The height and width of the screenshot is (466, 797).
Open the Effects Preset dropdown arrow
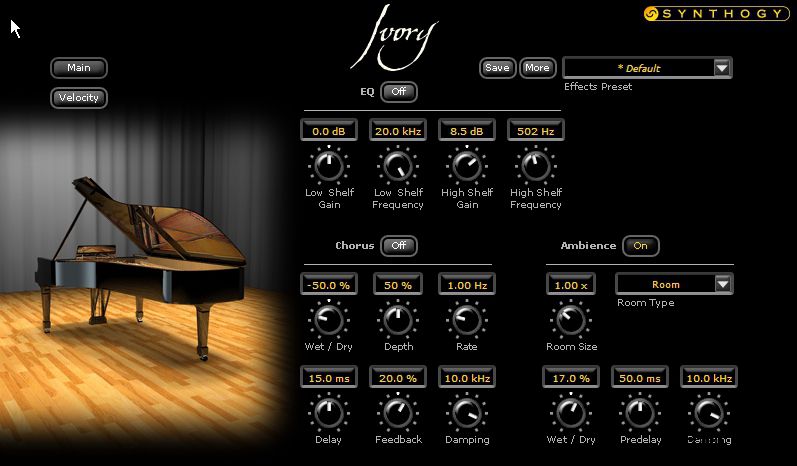pos(722,68)
